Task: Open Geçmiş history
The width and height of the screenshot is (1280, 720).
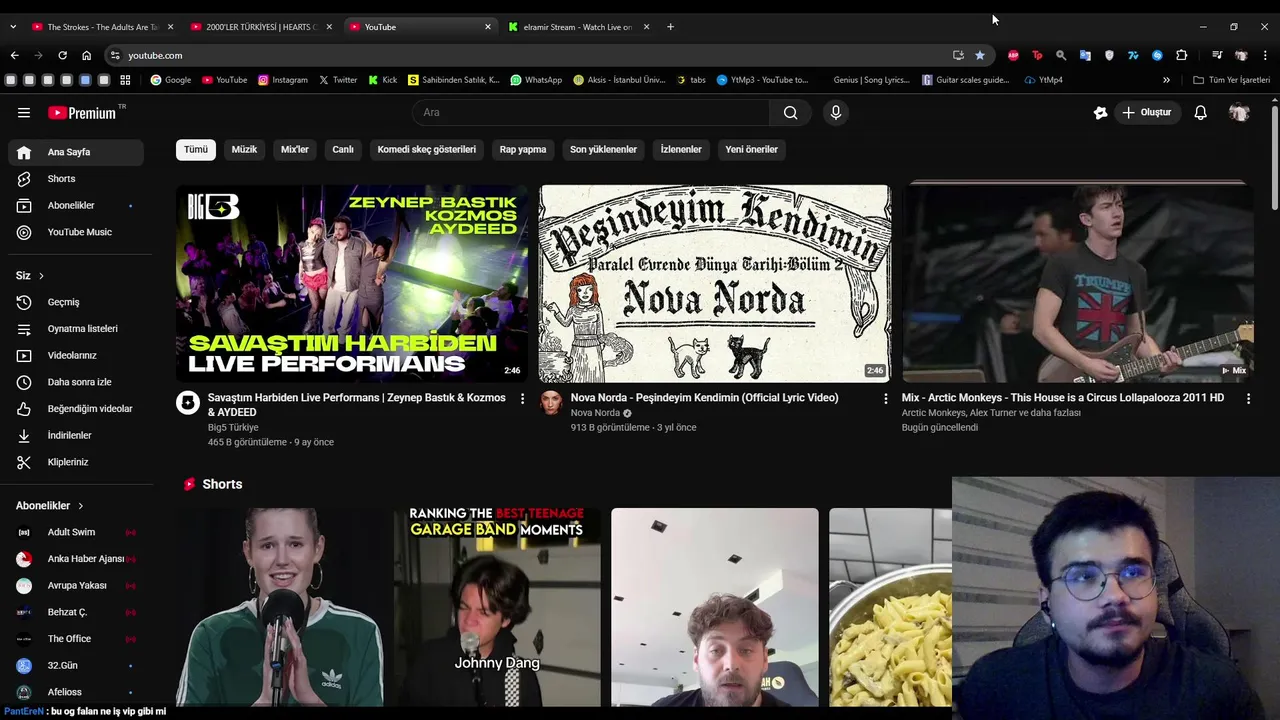Action: pyautogui.click(x=76, y=302)
